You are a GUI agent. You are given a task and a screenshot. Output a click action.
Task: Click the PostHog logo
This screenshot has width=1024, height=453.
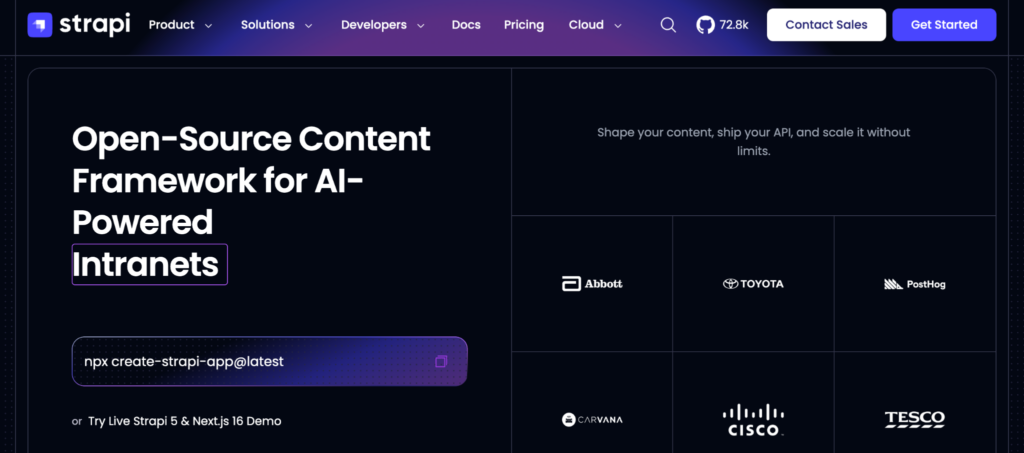point(914,284)
